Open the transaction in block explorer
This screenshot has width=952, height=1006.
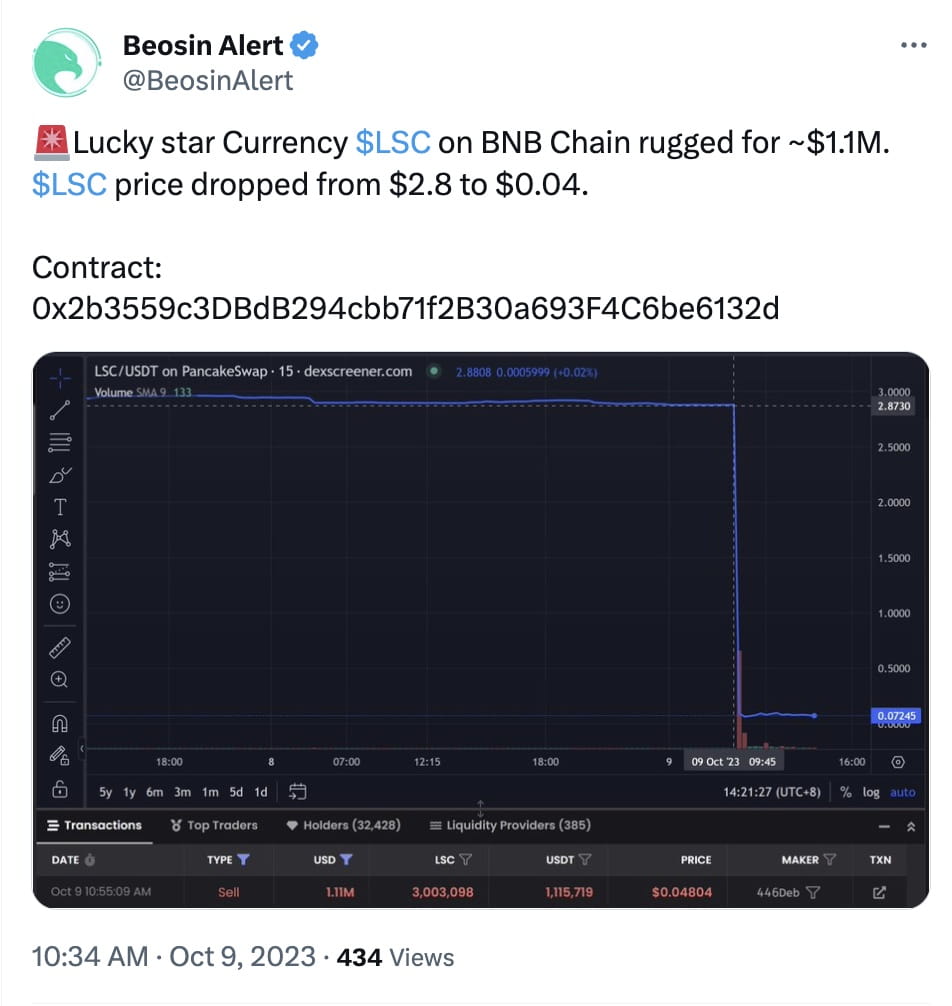[879, 890]
